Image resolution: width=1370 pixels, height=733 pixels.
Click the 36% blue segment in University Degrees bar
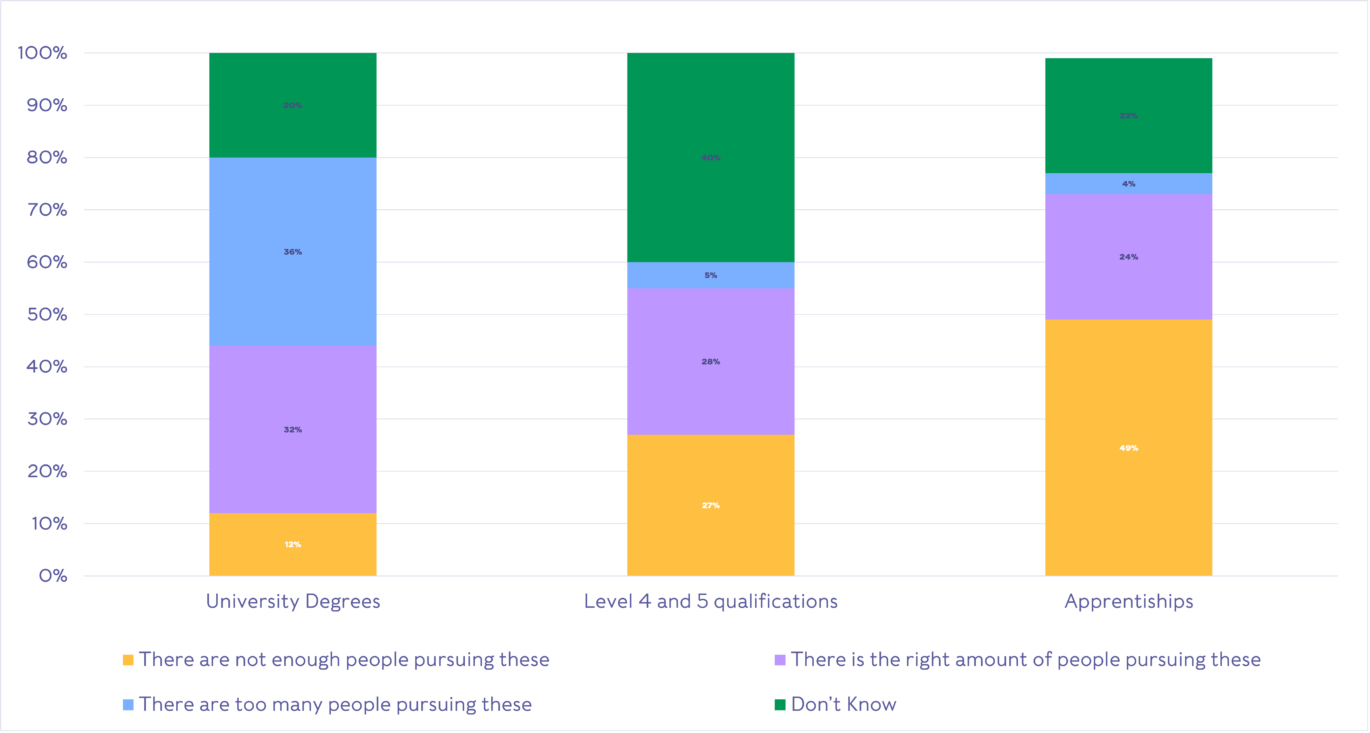293,252
